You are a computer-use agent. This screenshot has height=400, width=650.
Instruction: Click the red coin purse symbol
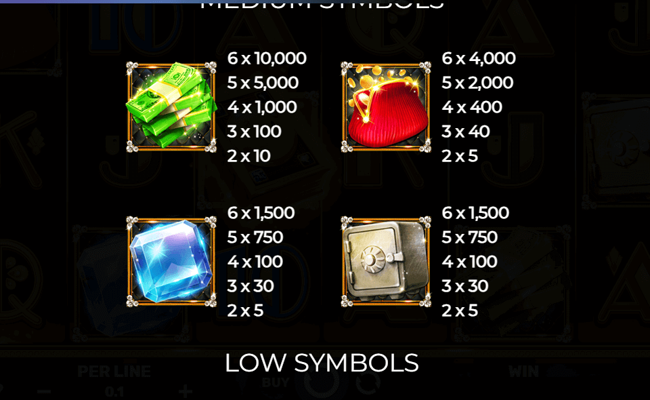[x=386, y=107]
